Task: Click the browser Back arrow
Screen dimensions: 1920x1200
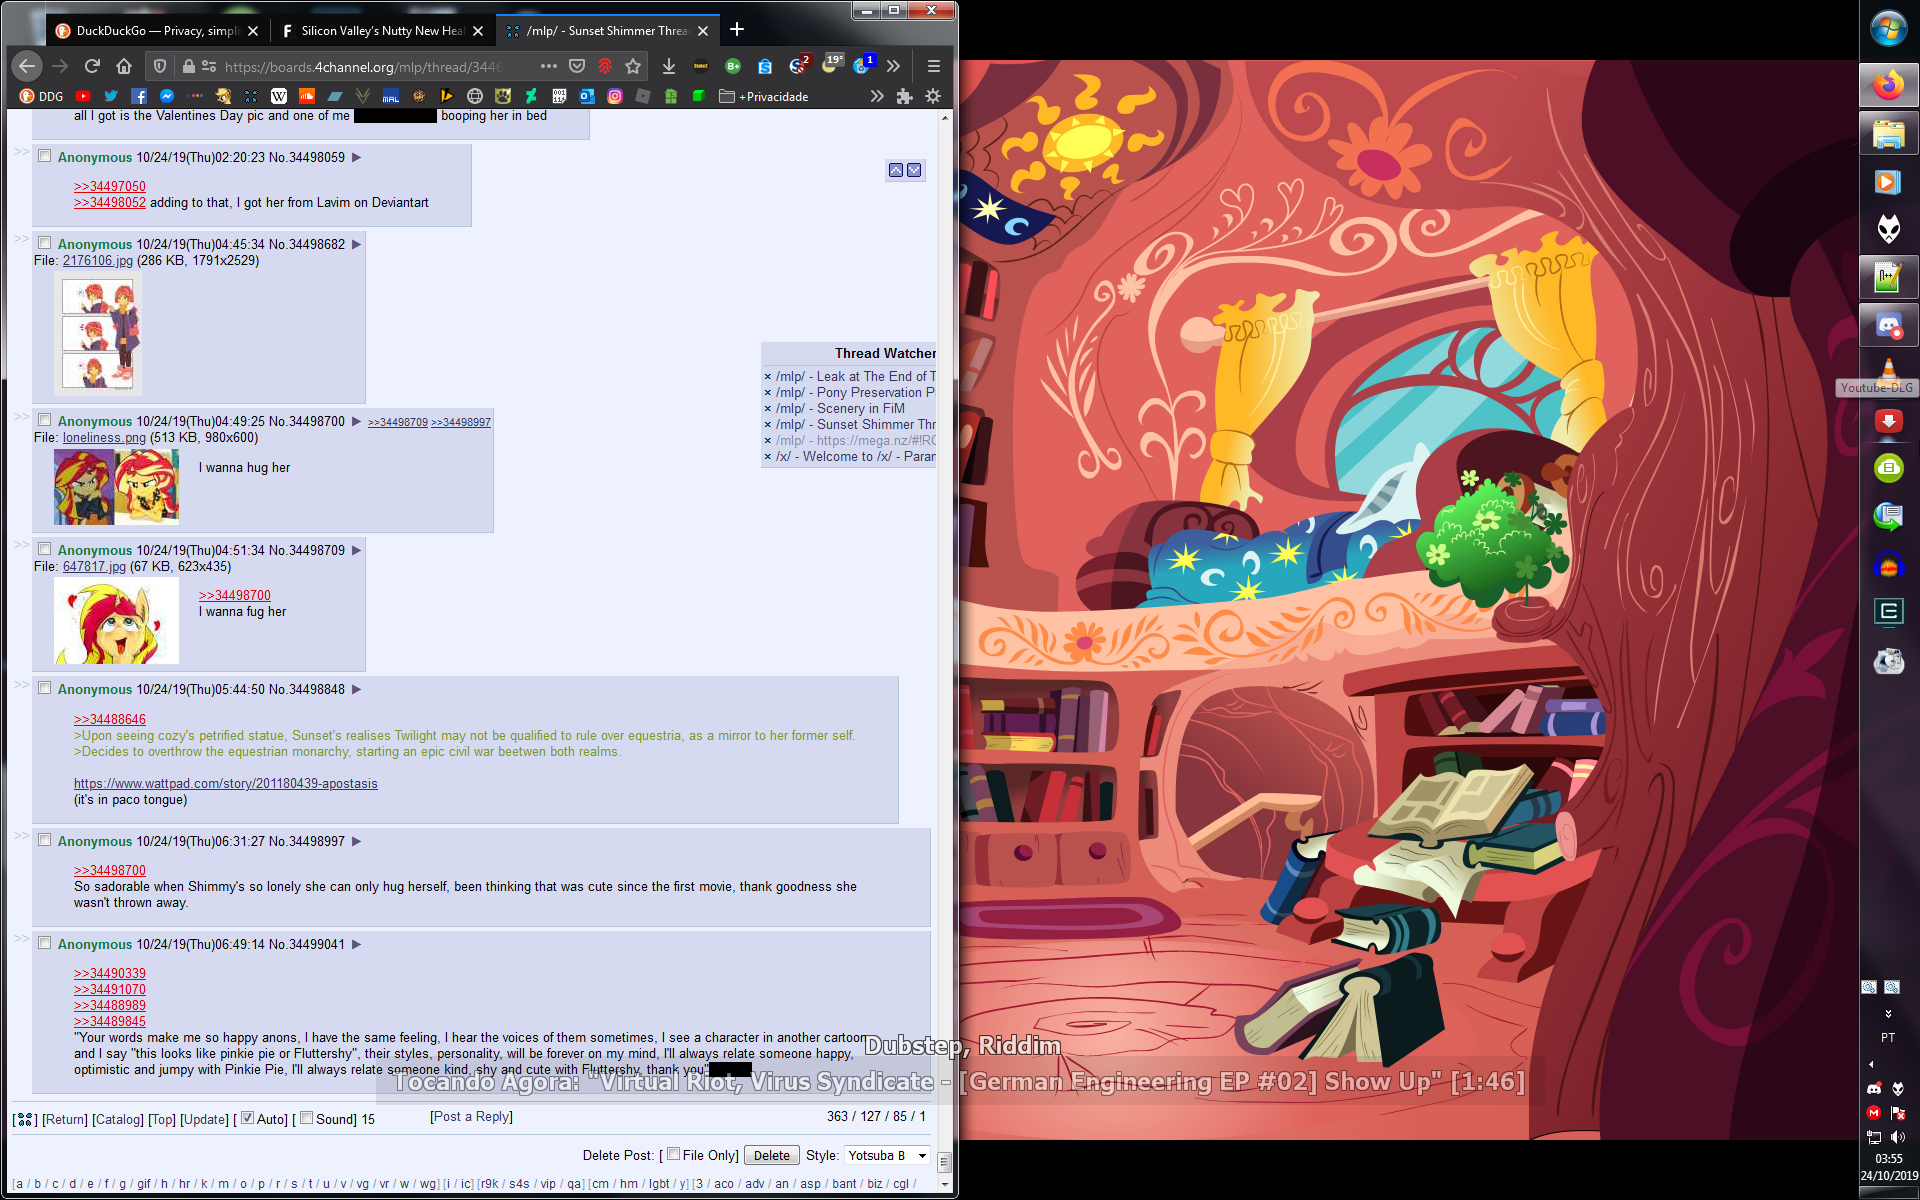Action: tap(27, 66)
